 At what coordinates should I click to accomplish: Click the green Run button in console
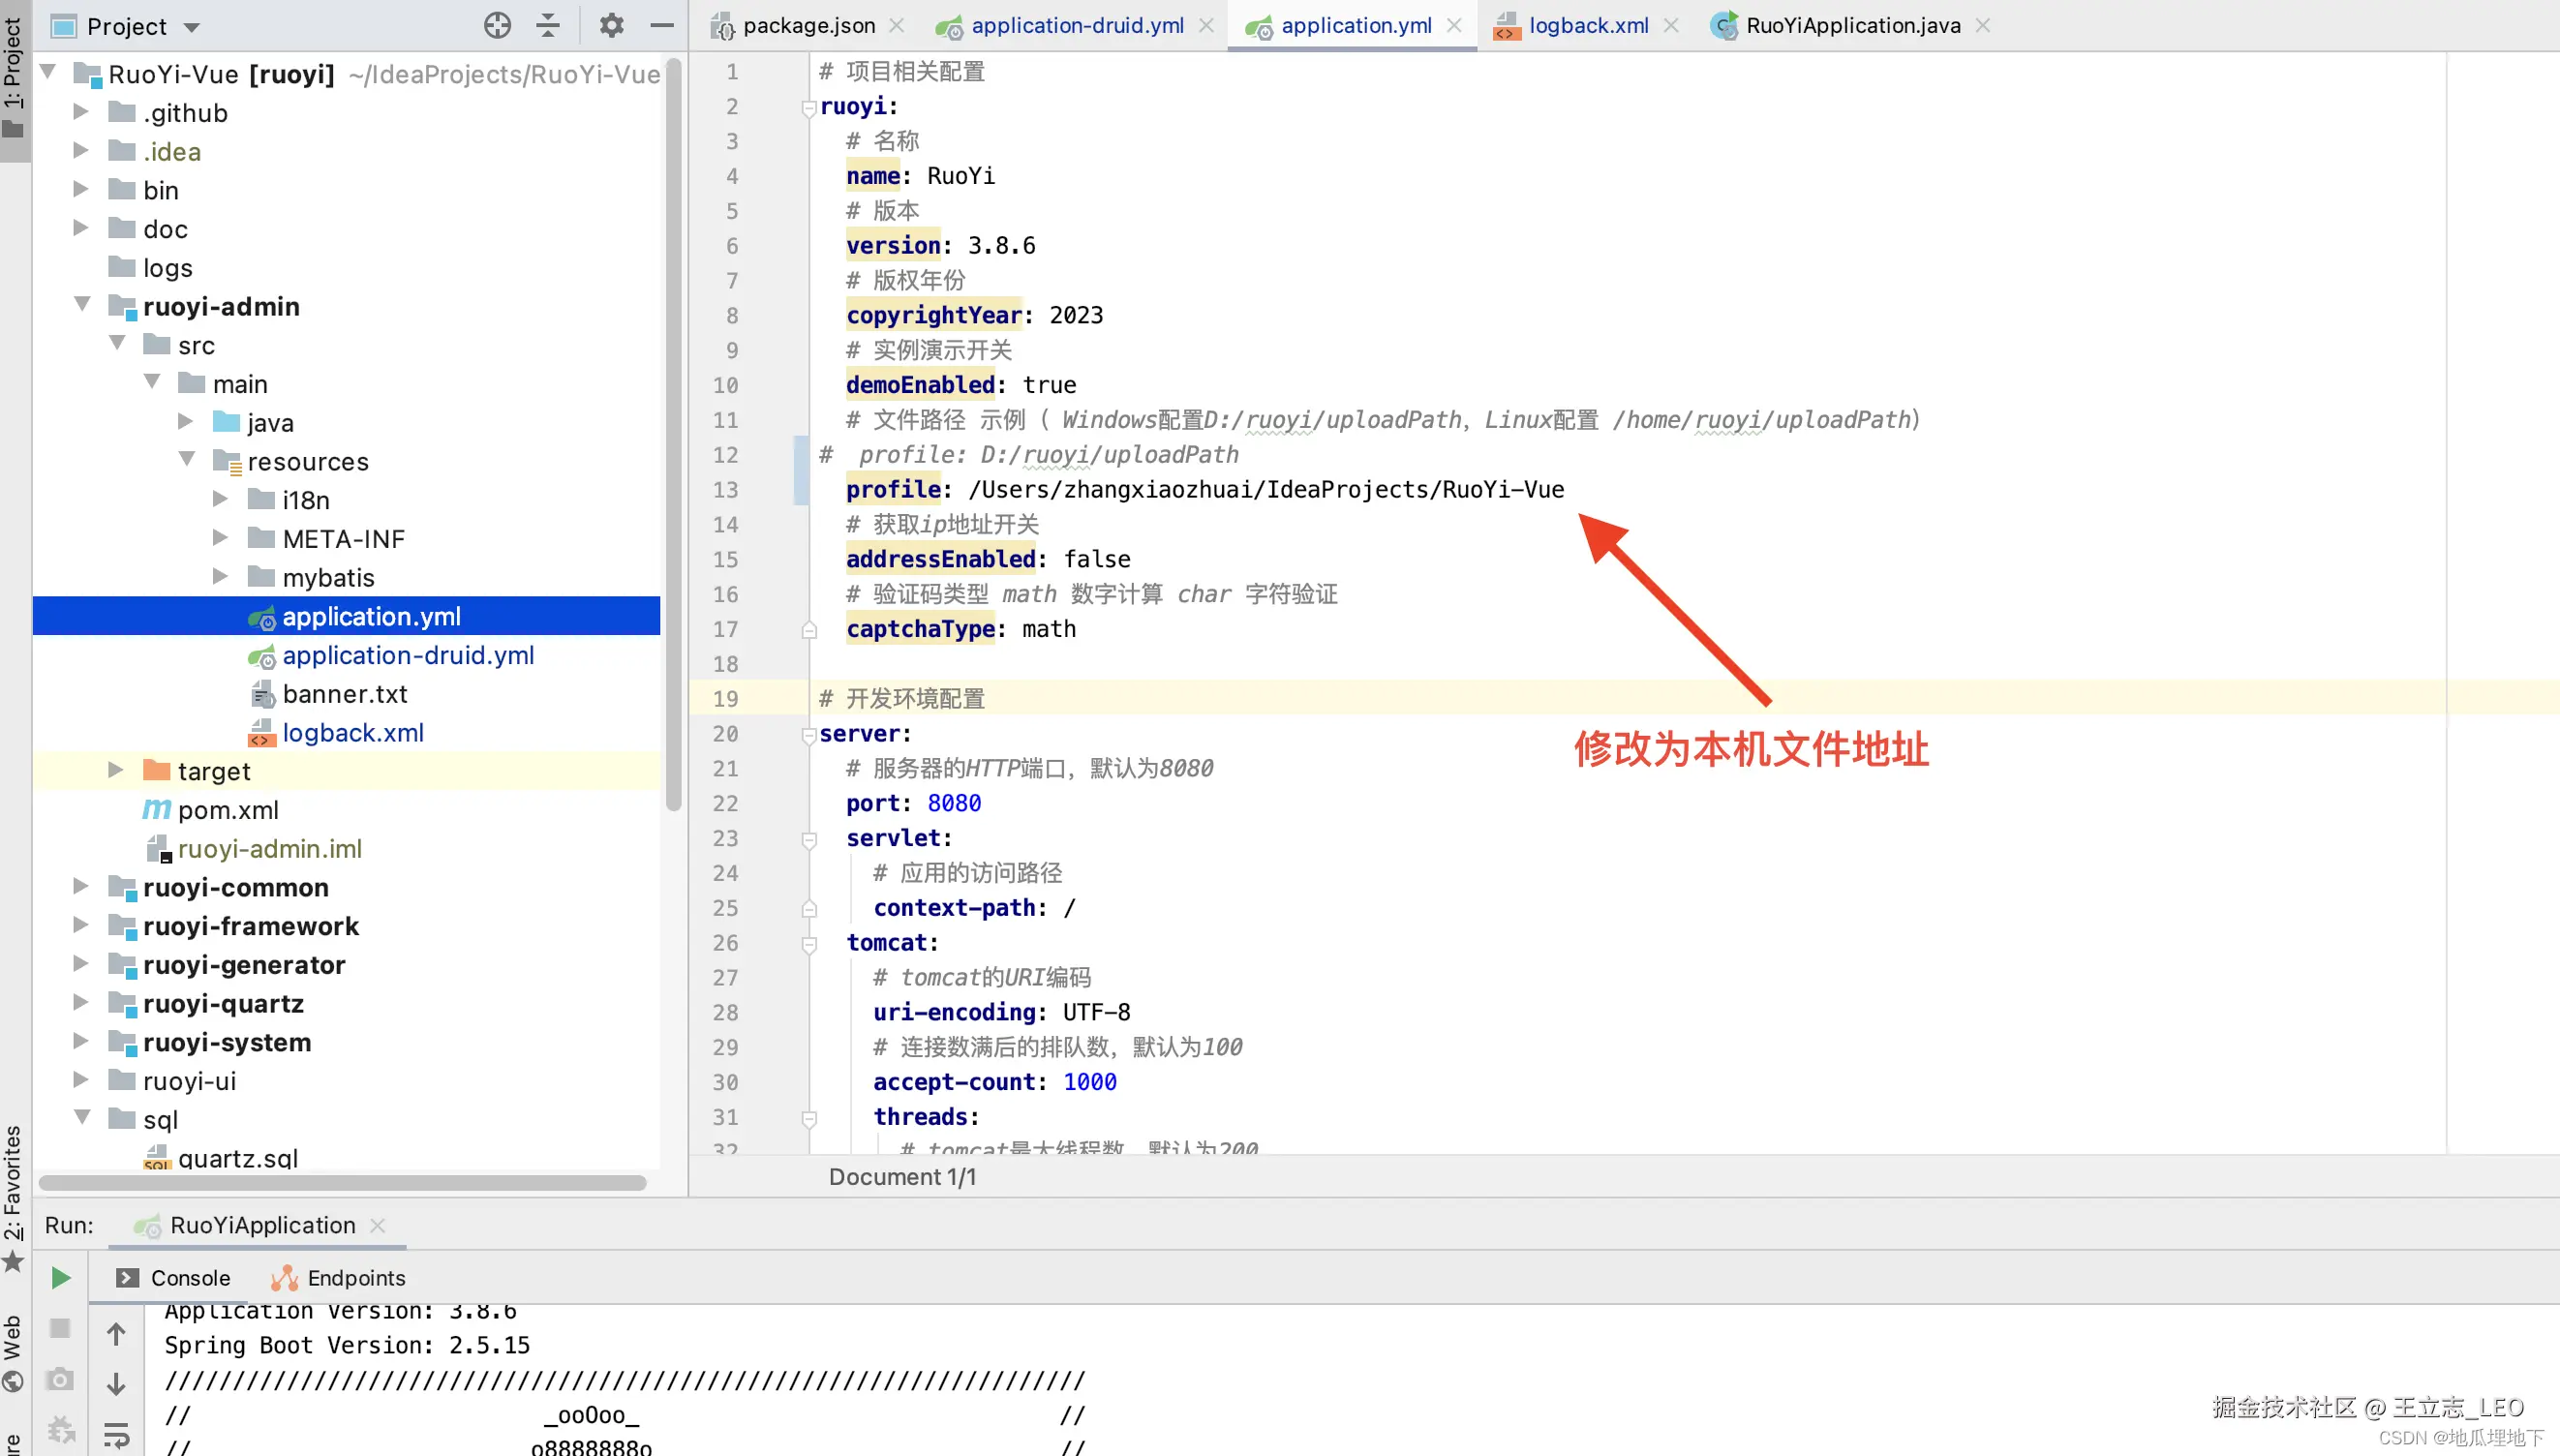tap(60, 1278)
